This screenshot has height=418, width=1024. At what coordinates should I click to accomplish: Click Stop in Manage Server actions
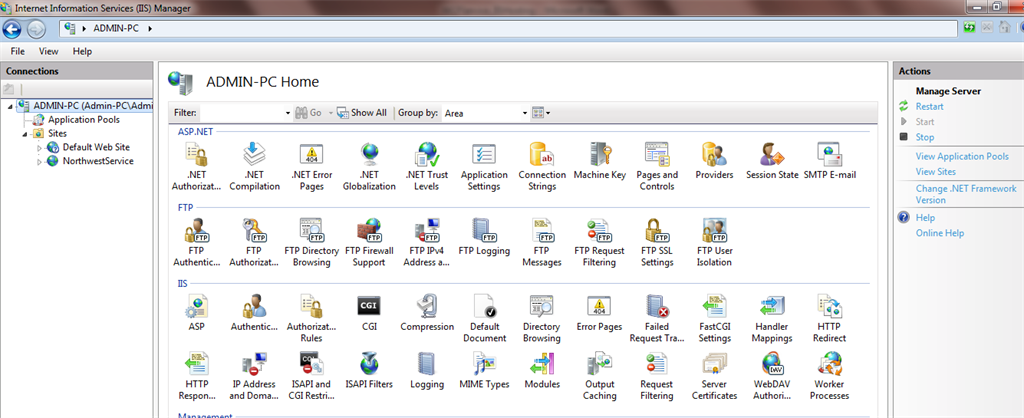click(x=925, y=137)
